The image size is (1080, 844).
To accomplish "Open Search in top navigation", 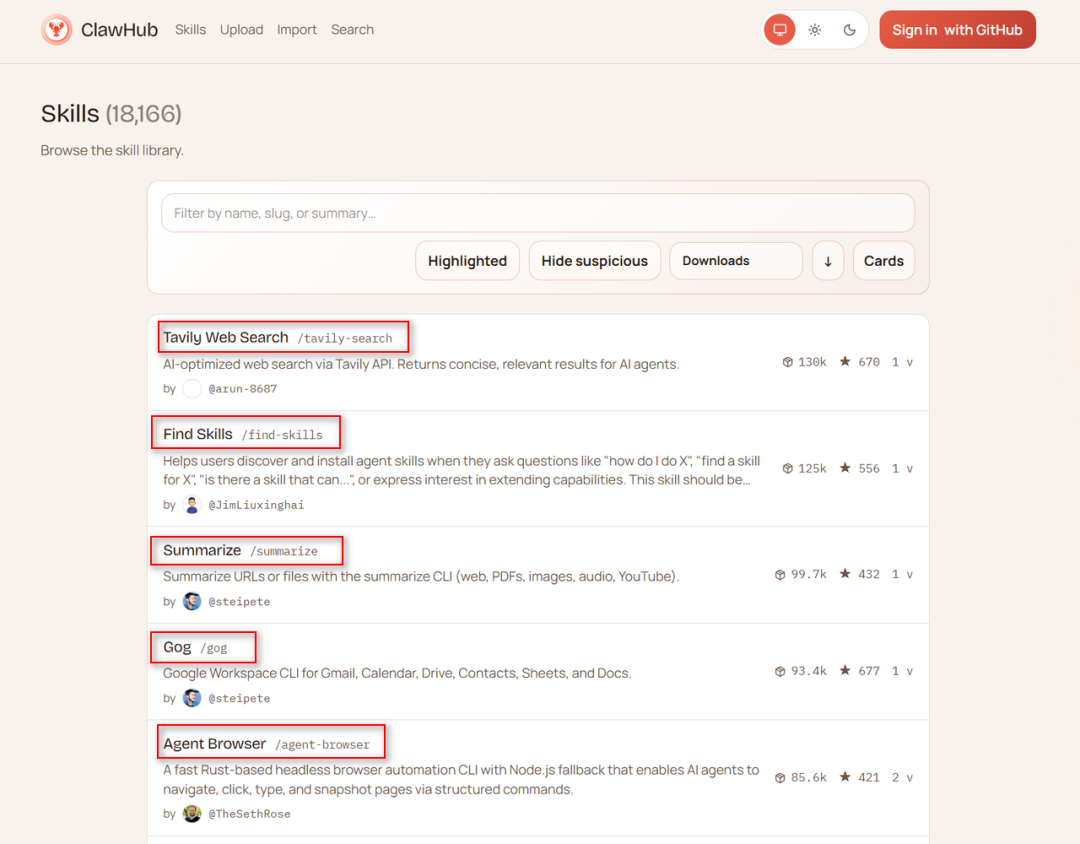I will point(352,30).
